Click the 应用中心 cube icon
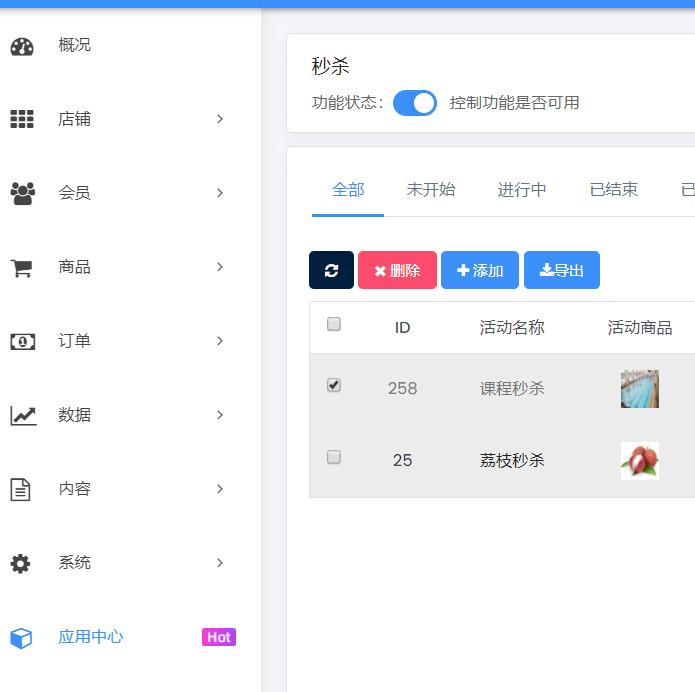 pos(21,638)
